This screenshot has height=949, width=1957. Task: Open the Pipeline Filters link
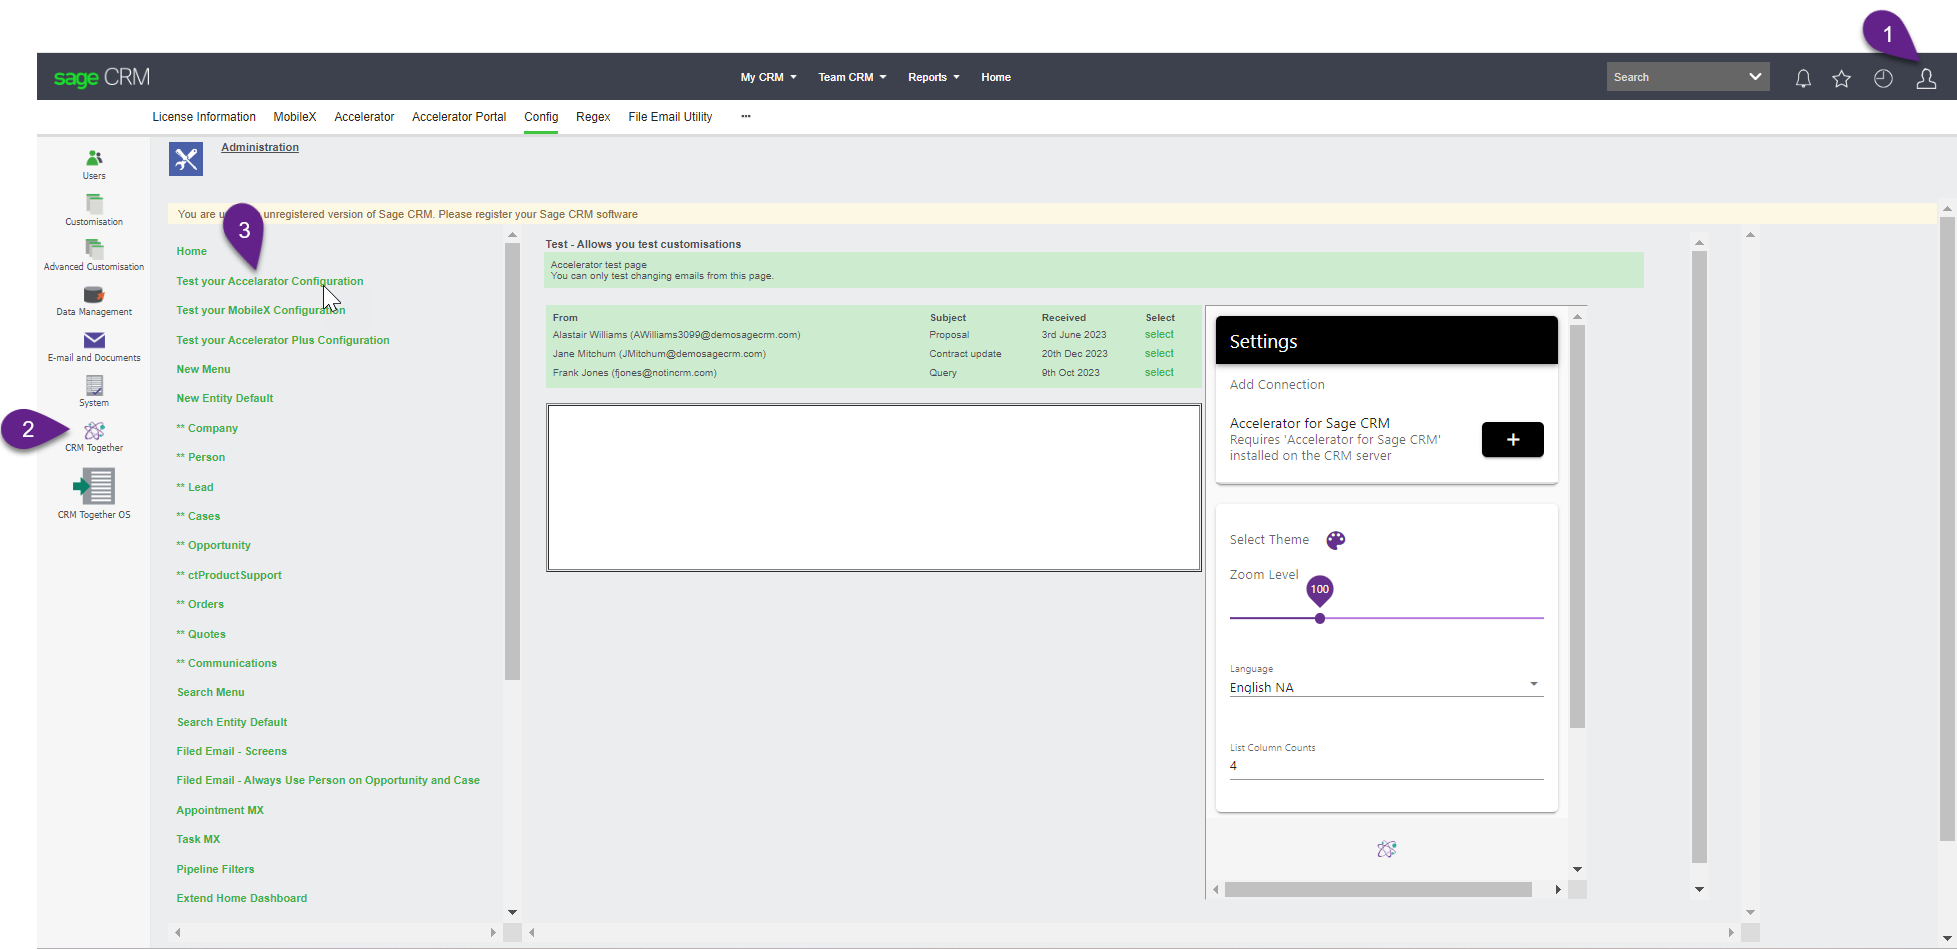click(x=215, y=869)
